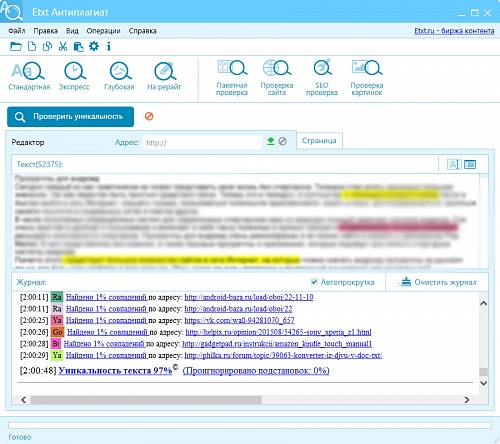Image resolution: width=500 pixels, height=444 pixels.
Task: Show program info via the i icon
Action: pos(109,46)
